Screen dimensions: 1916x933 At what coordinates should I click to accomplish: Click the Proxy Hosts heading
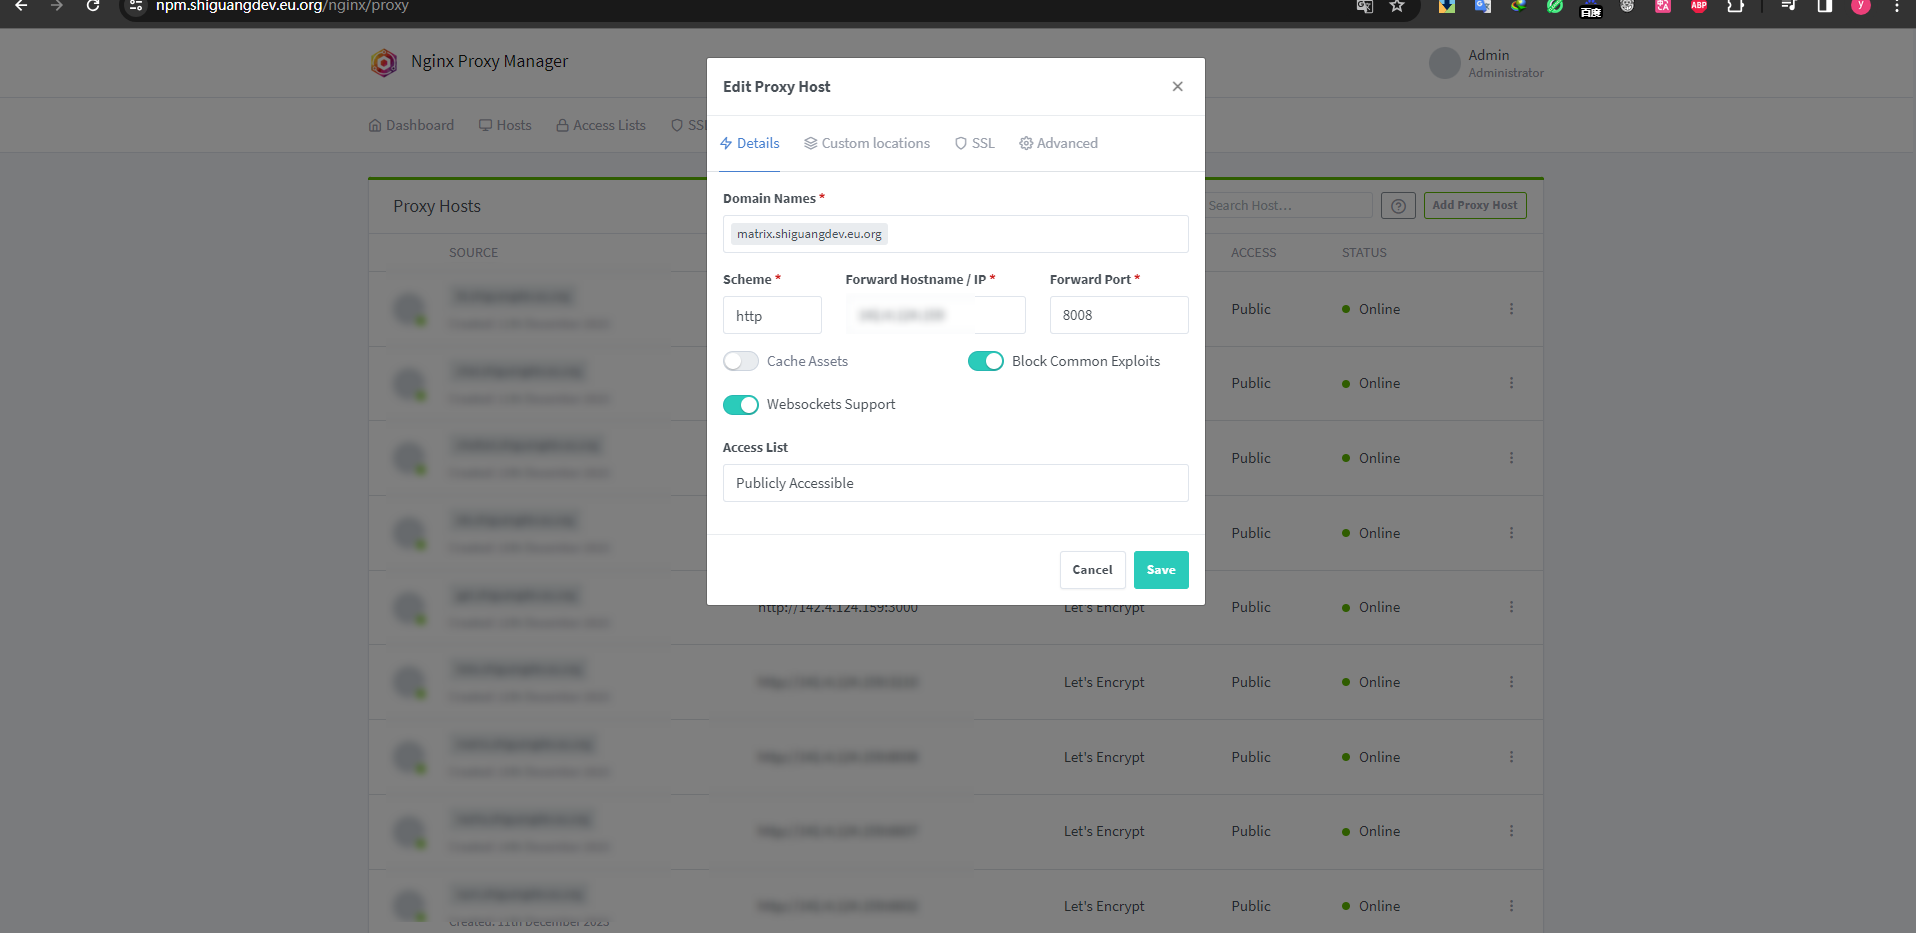coord(437,207)
